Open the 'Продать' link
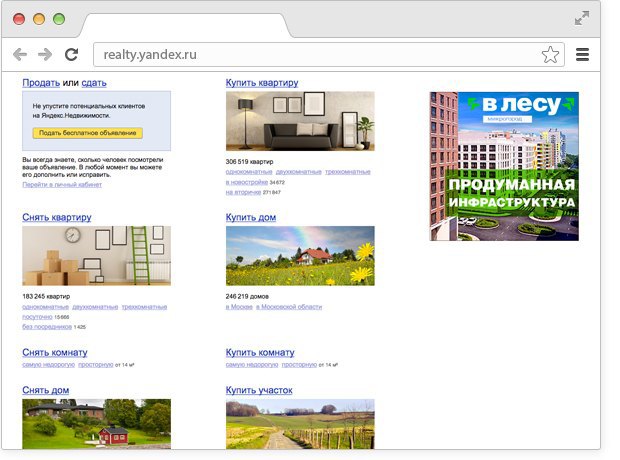The height and width of the screenshot is (460, 620). pos(41,82)
